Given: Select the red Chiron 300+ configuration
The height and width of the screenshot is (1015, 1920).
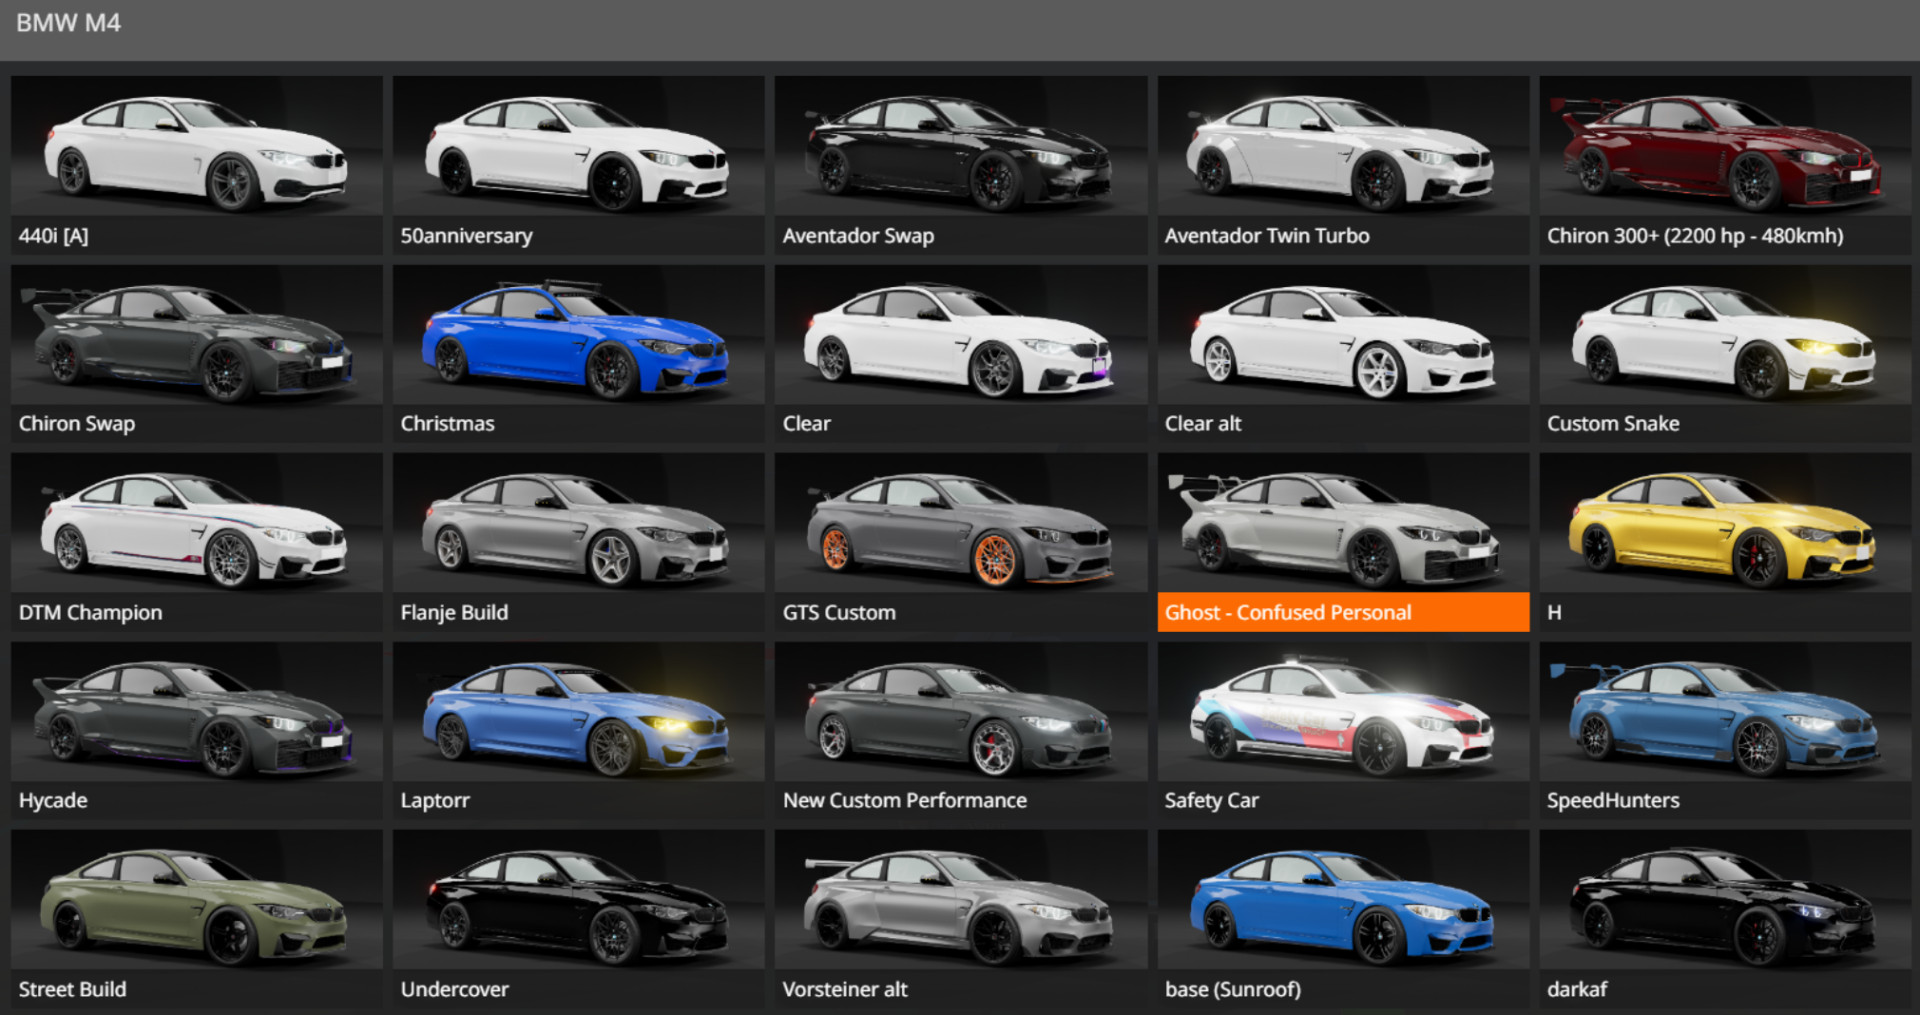Looking at the screenshot, I should (x=1725, y=165).
